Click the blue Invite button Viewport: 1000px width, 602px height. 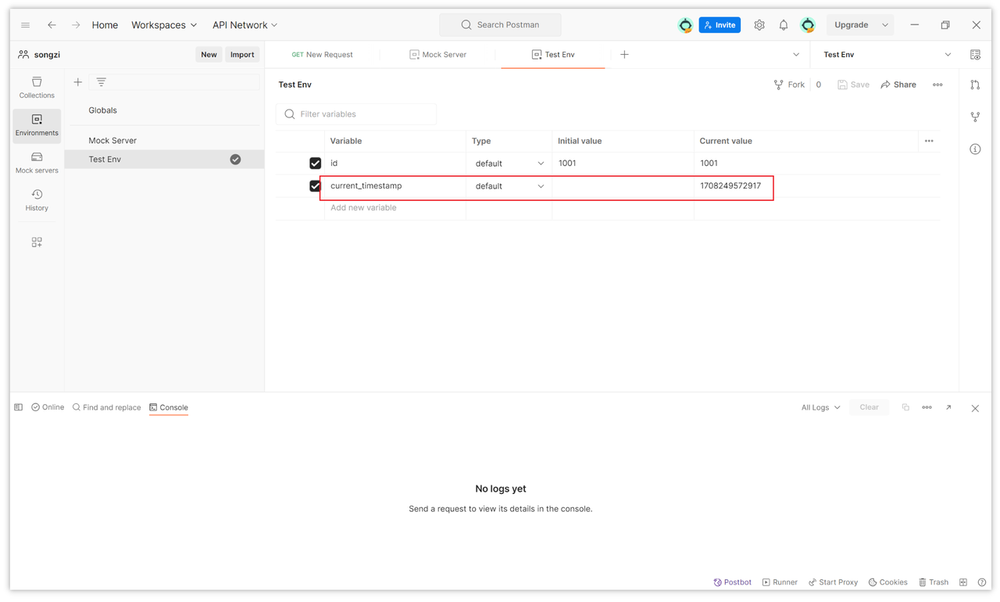click(x=719, y=25)
